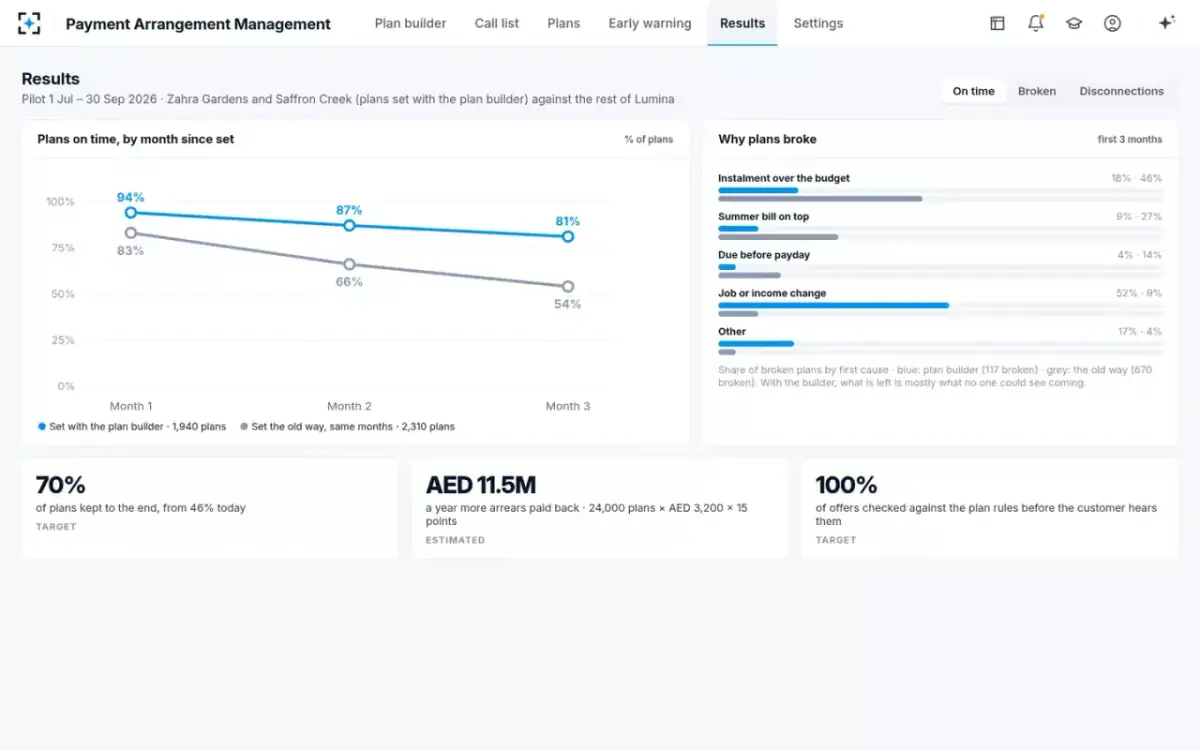Open the layout panel icon
Image resolution: width=1200 pixels, height=750 pixels.
(x=997, y=23)
